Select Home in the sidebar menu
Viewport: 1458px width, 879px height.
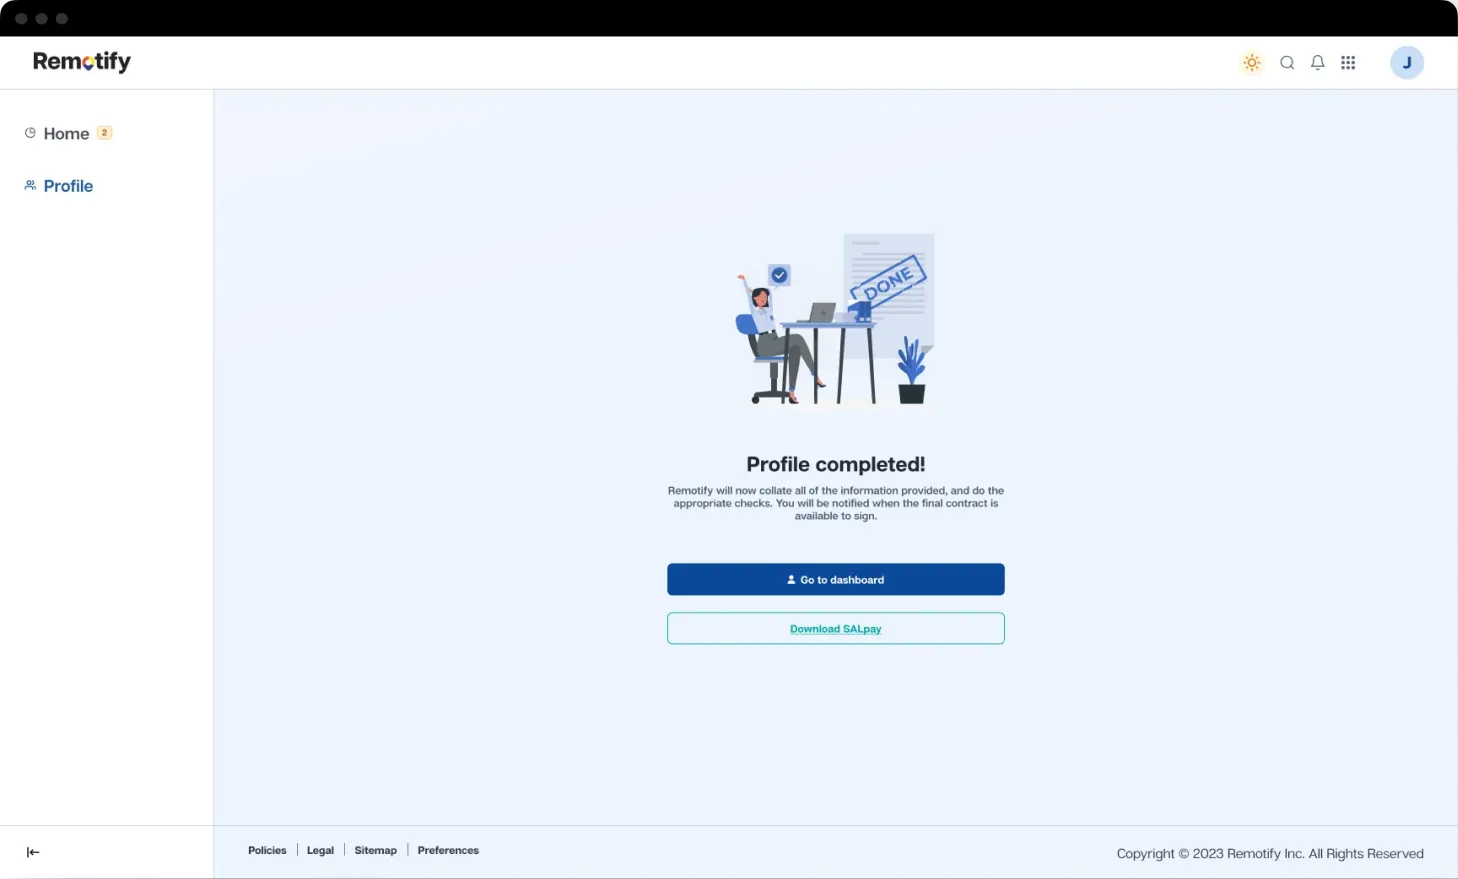(66, 134)
